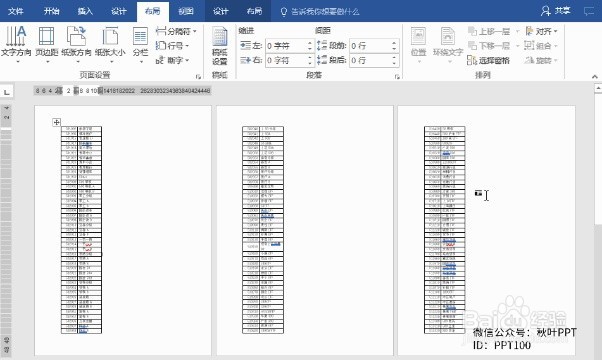Open the 文字方向 text direction menu

[x=16, y=44]
